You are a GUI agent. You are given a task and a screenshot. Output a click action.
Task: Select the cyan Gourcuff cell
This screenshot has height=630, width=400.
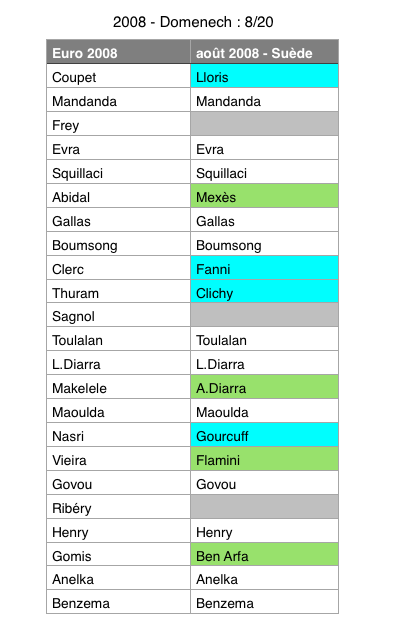tap(264, 435)
